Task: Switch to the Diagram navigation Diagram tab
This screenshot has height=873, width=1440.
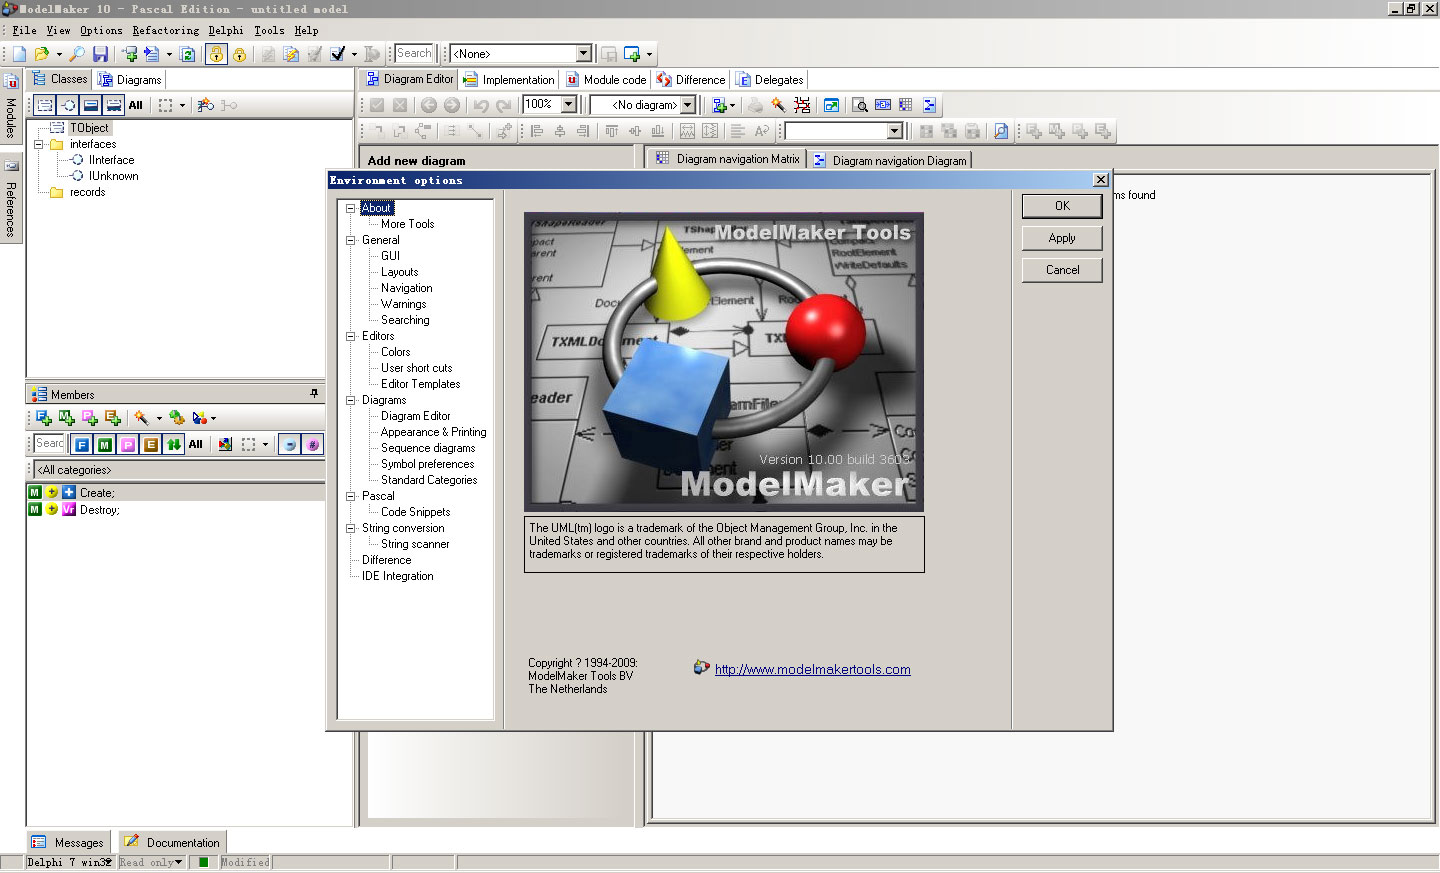Action: coord(890,160)
